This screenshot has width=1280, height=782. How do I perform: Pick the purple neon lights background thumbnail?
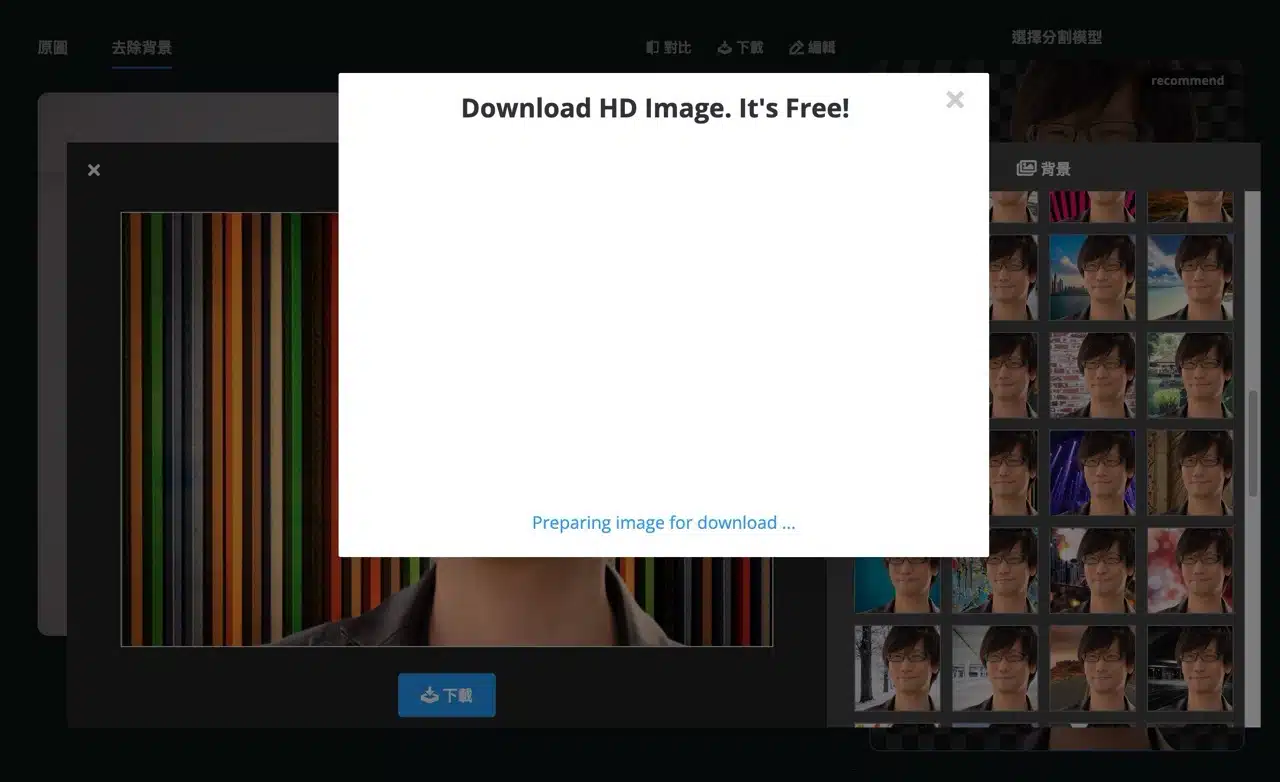[1092, 473]
